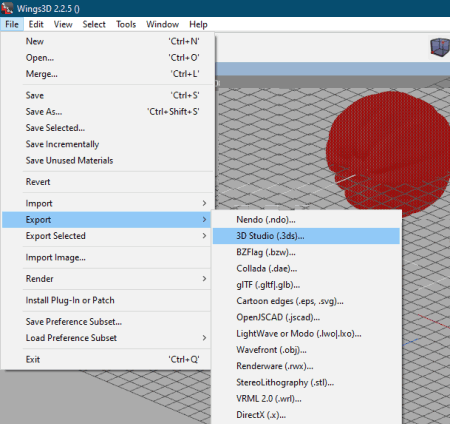Open the Tools menu
The width and height of the screenshot is (450, 424).
(126, 24)
